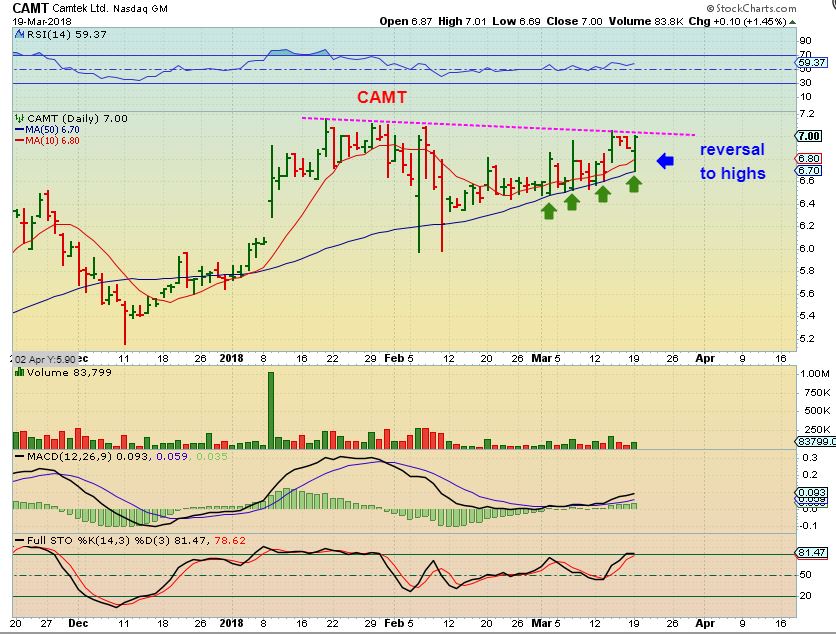Click the 81.47 tag on stochastic axis

point(811,553)
